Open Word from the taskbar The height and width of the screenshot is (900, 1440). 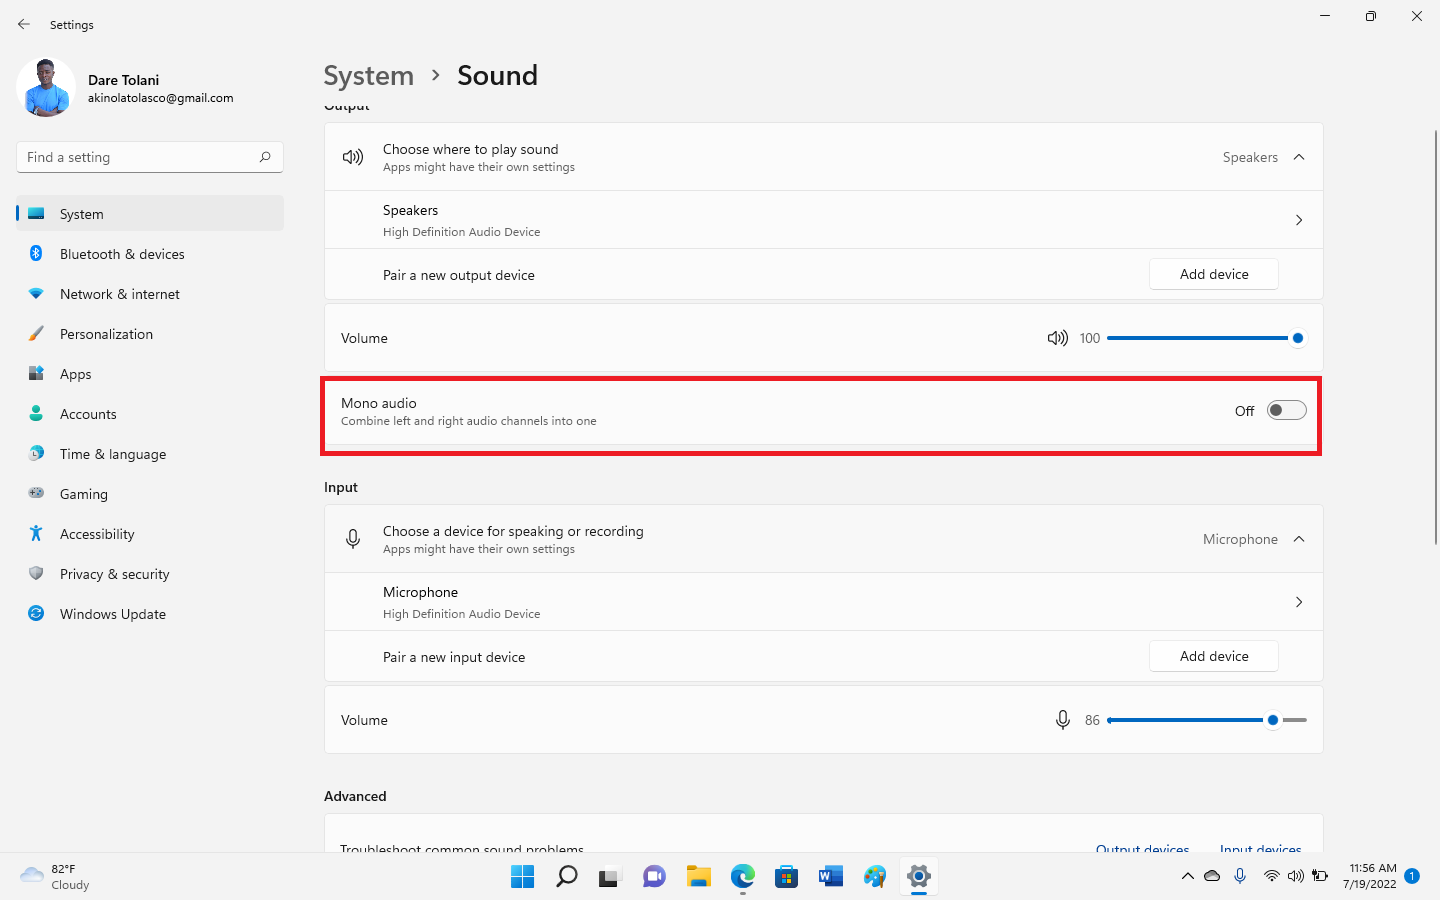(830, 877)
